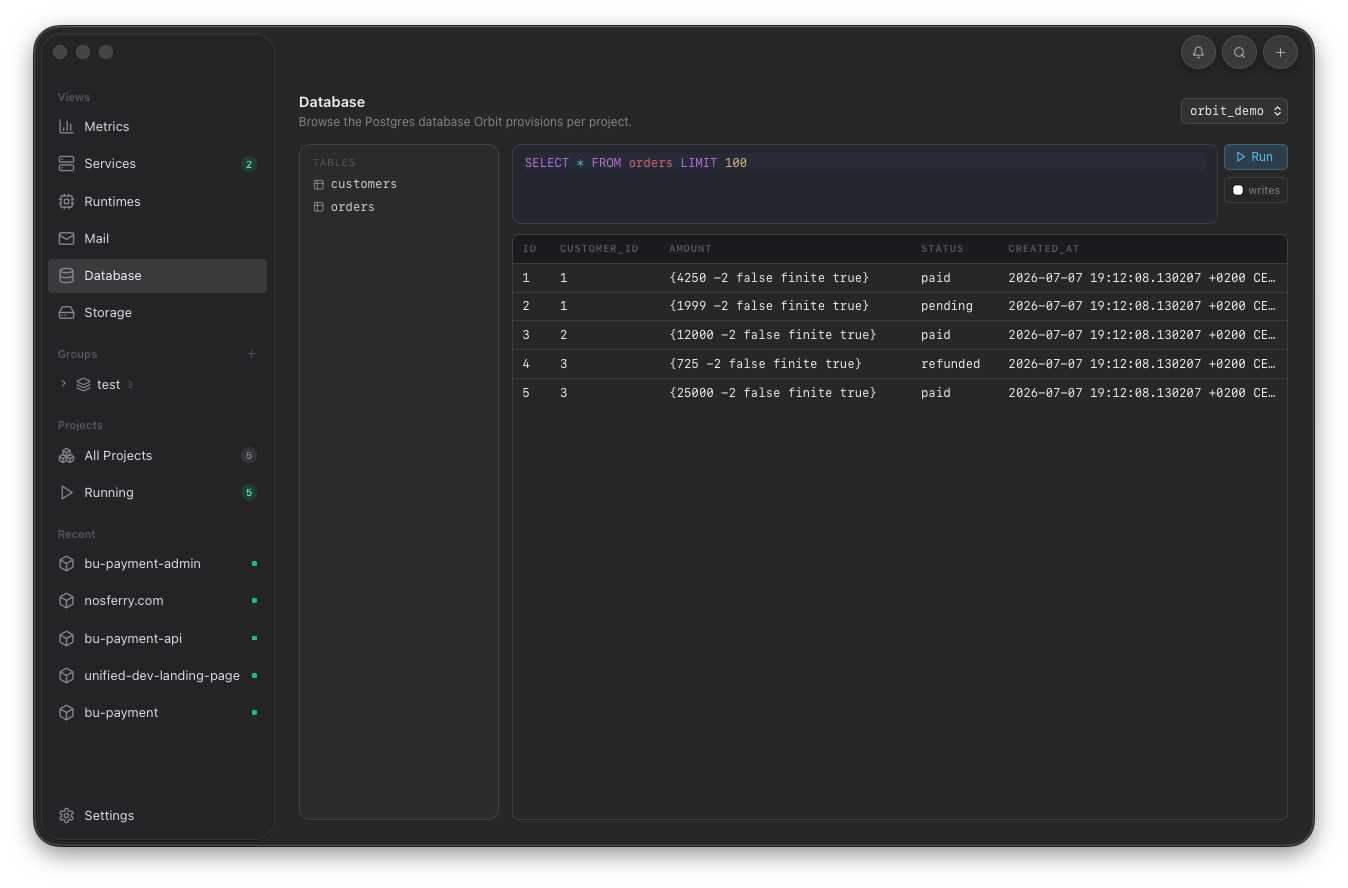Click the Runtimes chip icon

click(66, 201)
